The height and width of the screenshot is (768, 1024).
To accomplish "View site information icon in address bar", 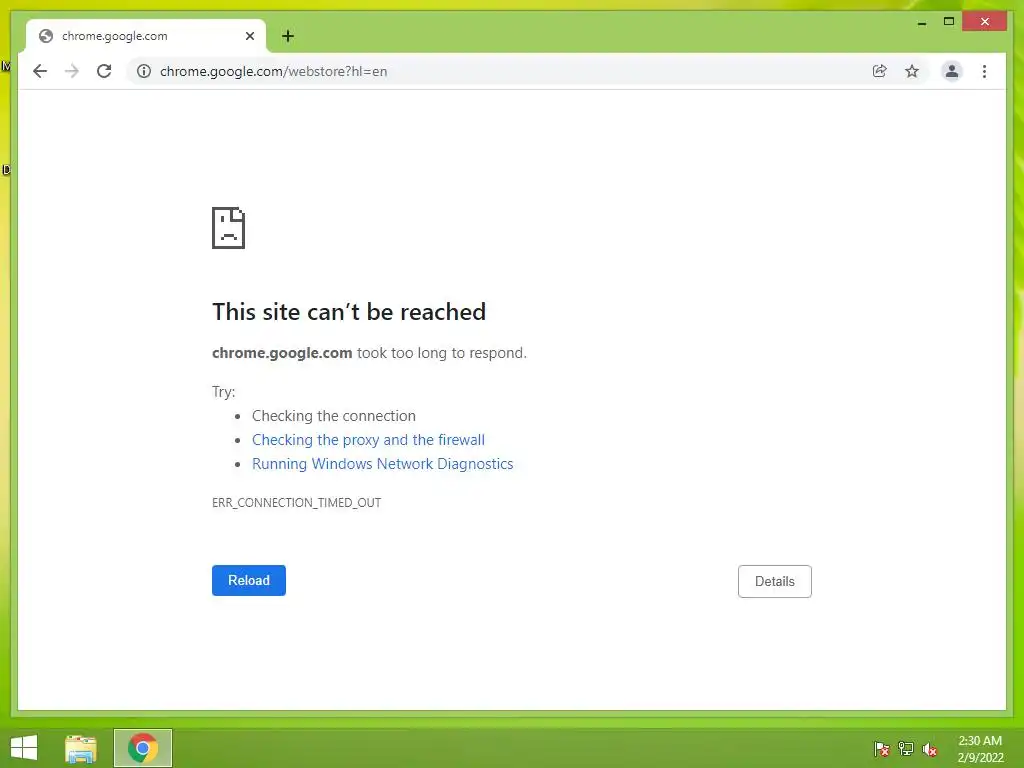I will (x=144, y=71).
